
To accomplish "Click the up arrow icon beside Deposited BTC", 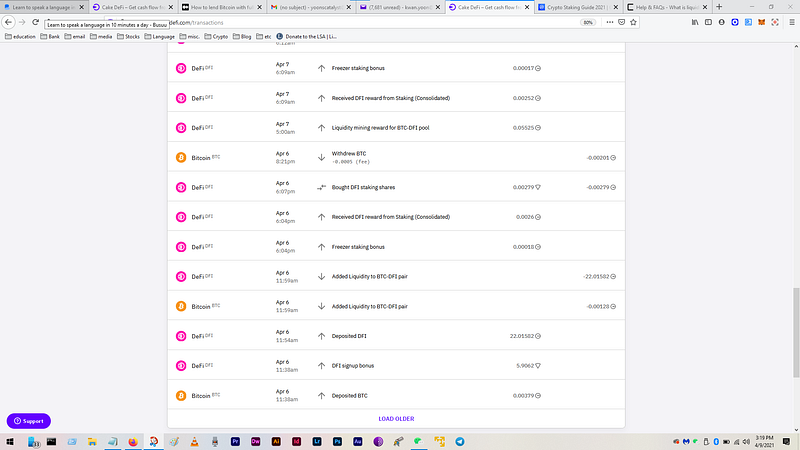I will coord(321,395).
